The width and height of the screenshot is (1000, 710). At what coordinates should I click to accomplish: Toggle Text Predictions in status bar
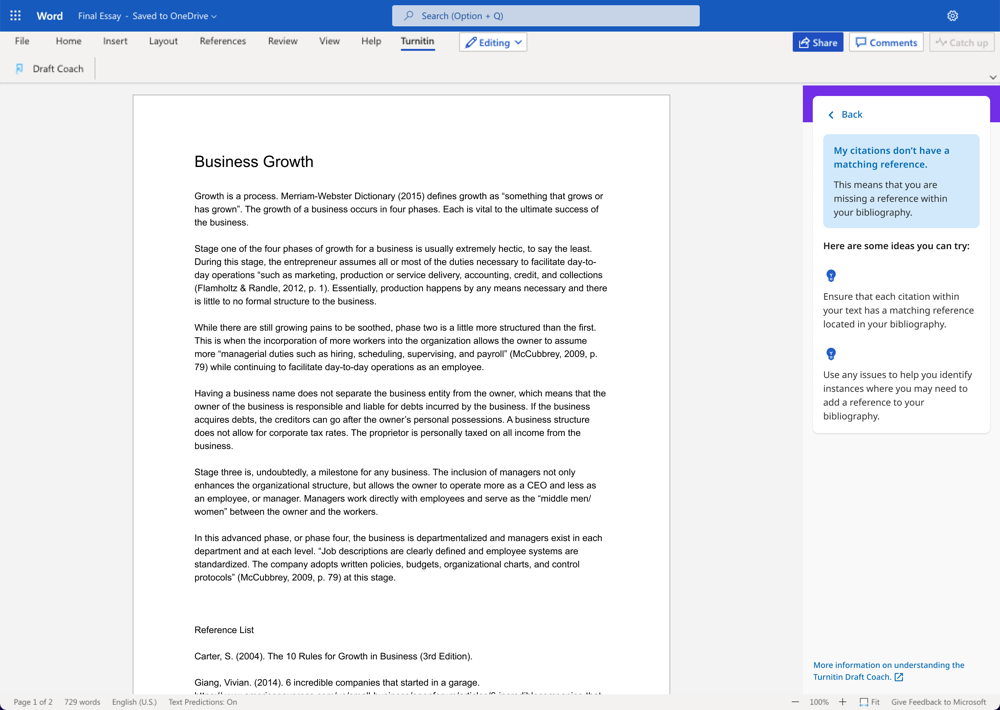click(202, 702)
